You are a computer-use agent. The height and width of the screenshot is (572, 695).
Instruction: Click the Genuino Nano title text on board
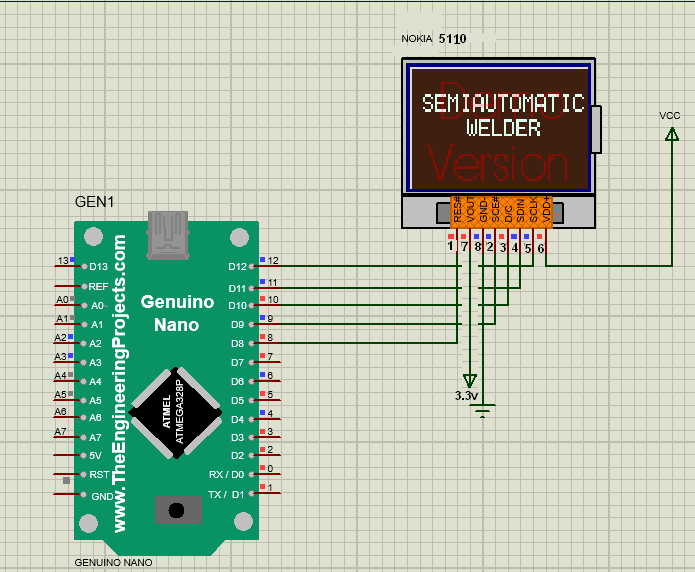[x=177, y=313]
